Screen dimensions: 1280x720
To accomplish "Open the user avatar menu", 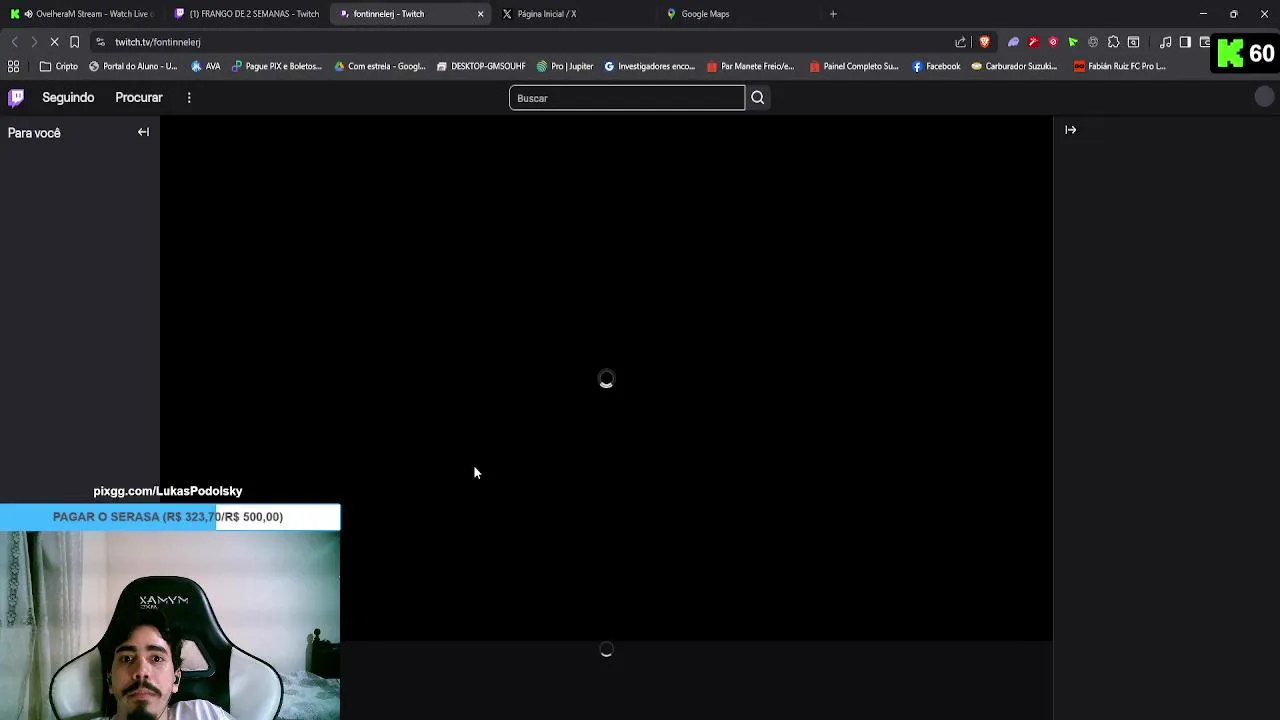I will tap(1264, 97).
